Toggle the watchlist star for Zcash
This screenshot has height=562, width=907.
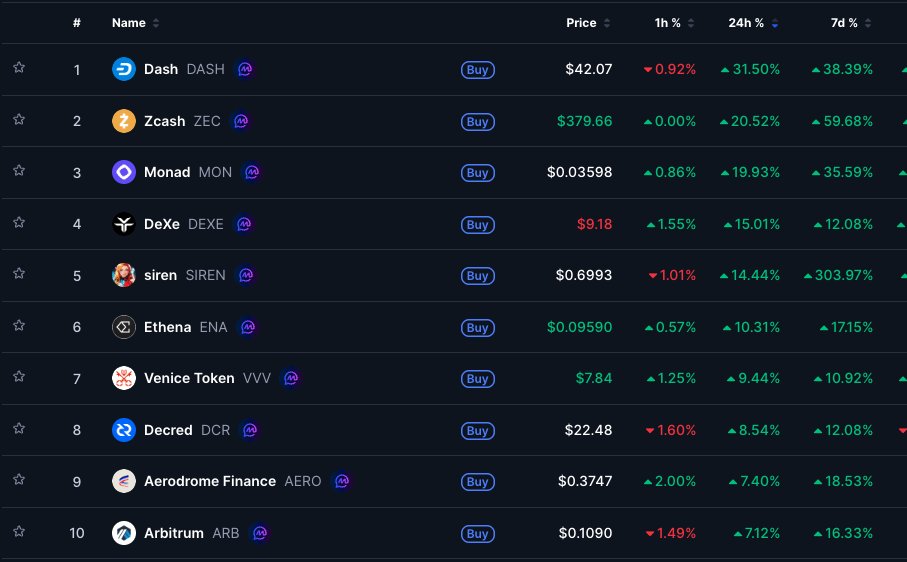tap(19, 120)
